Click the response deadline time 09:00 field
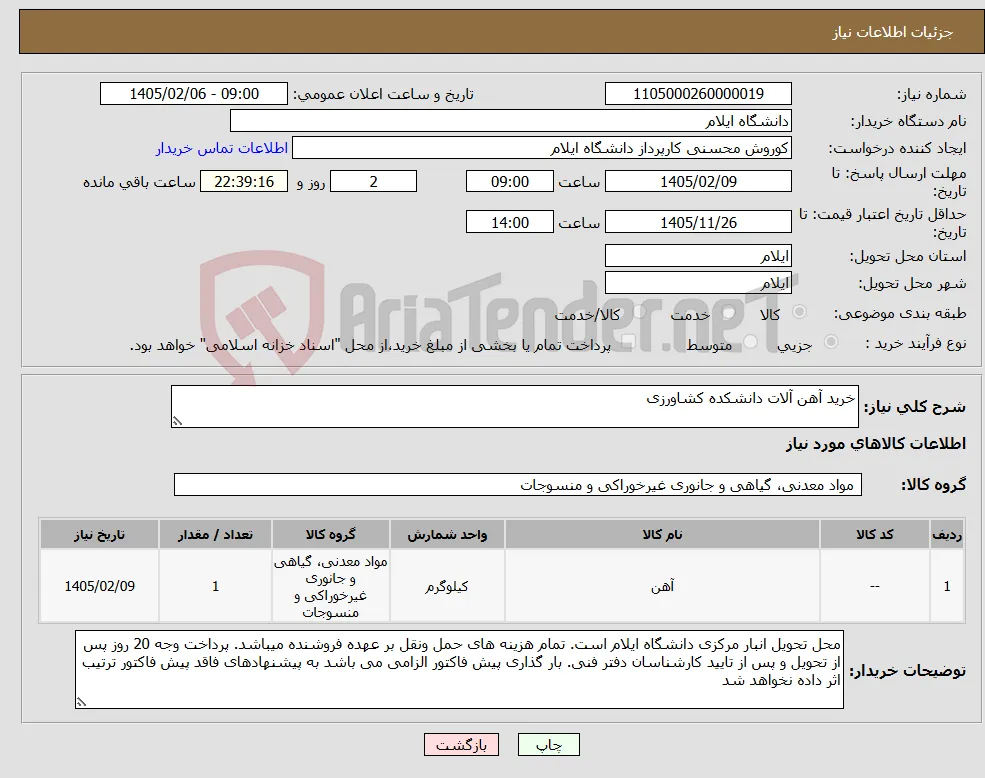The height and width of the screenshot is (778, 985). click(x=509, y=182)
